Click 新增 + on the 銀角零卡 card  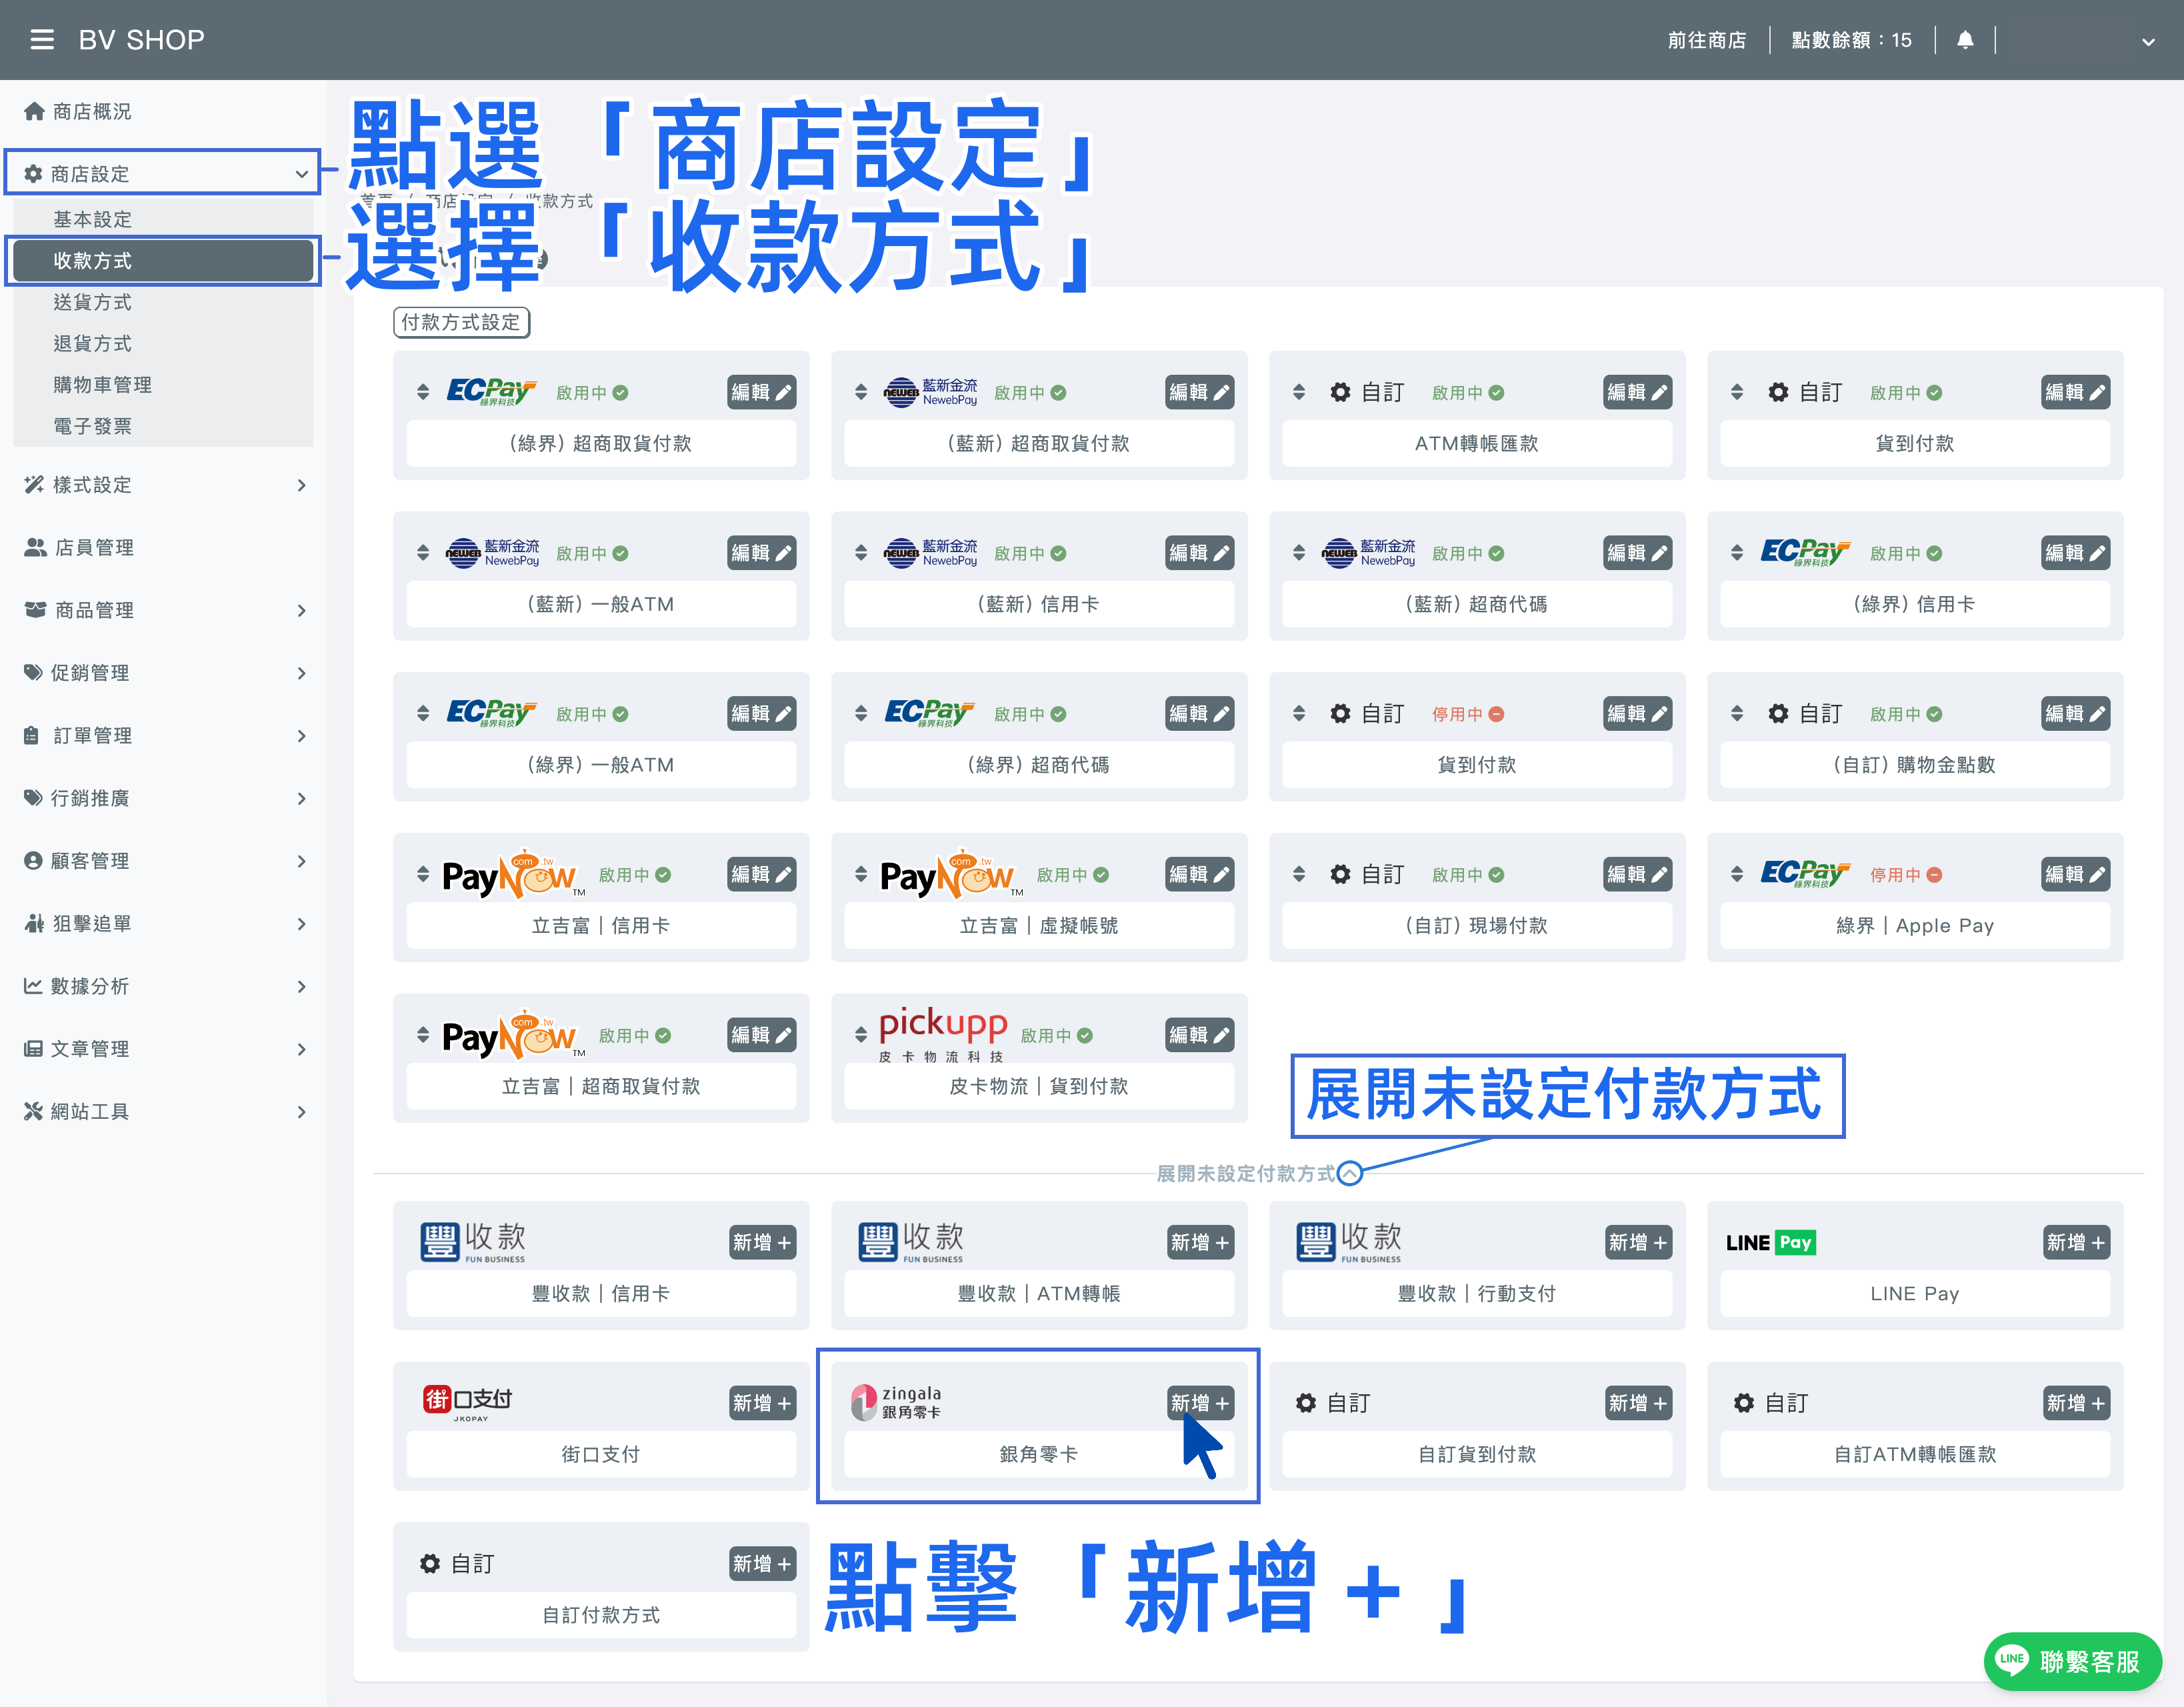tap(1199, 1403)
